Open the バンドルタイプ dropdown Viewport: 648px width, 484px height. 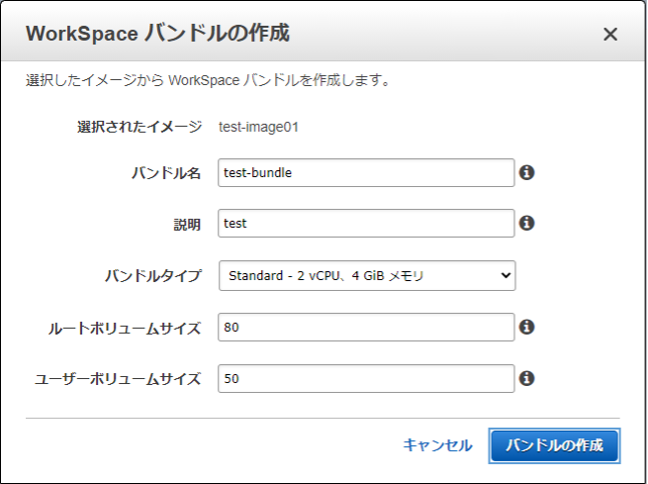[x=367, y=276]
